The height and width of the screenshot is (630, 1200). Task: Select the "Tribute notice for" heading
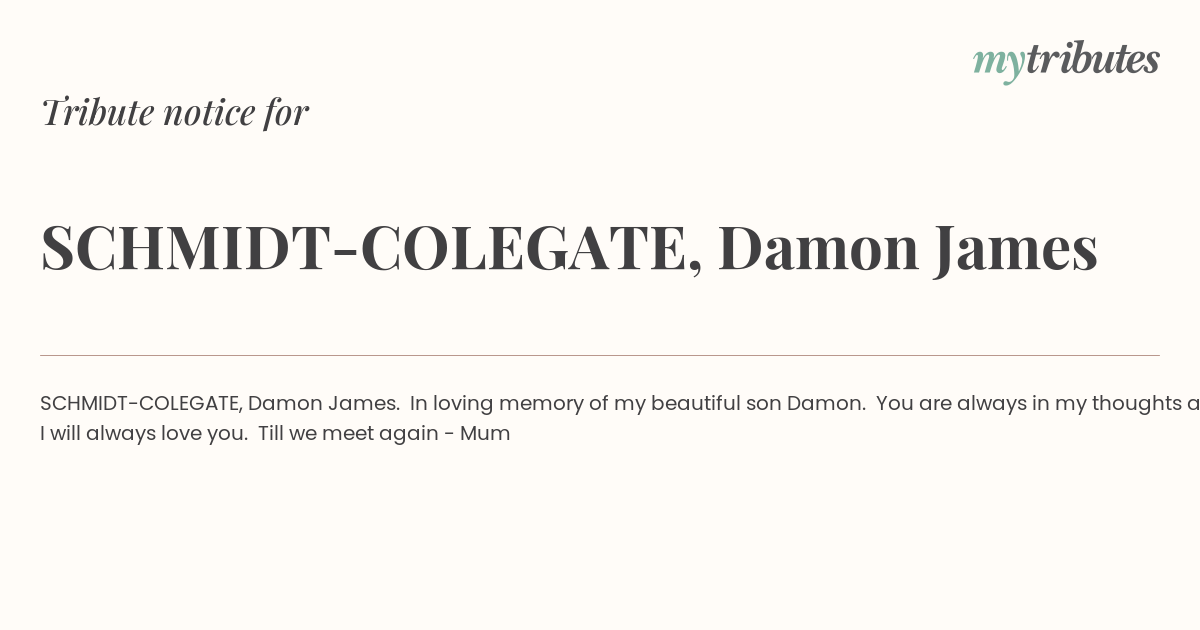click(x=175, y=112)
